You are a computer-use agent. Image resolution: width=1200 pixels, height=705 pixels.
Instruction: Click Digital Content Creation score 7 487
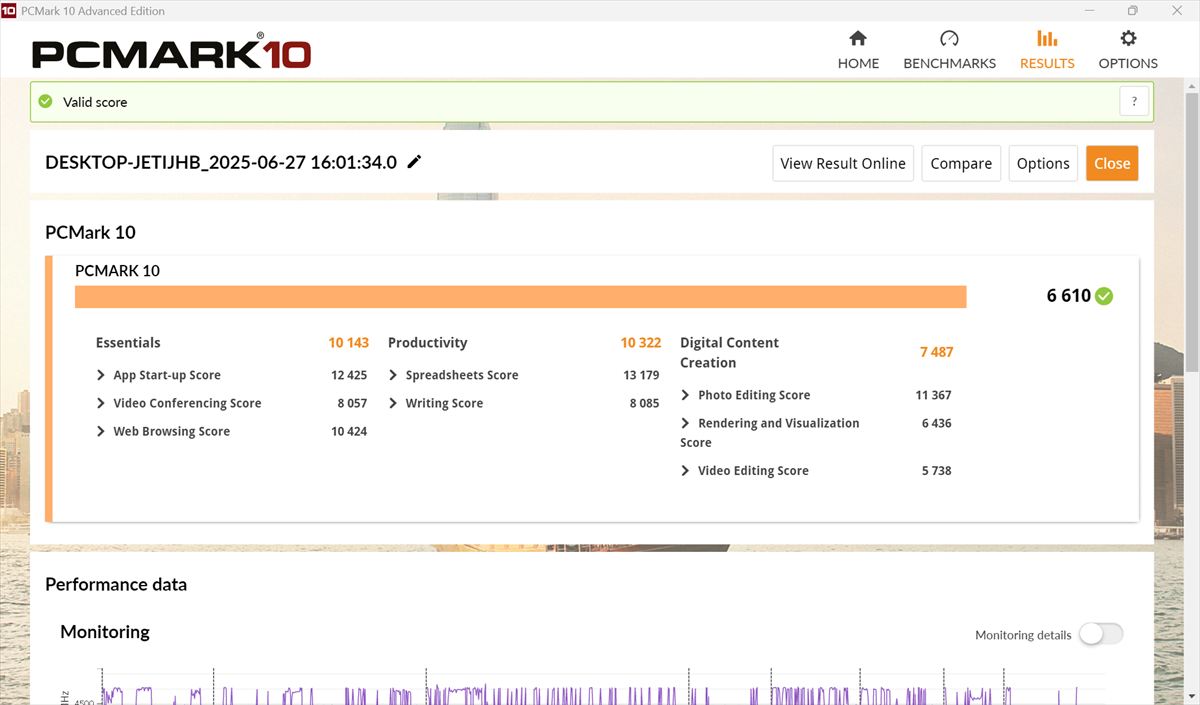click(x=937, y=352)
